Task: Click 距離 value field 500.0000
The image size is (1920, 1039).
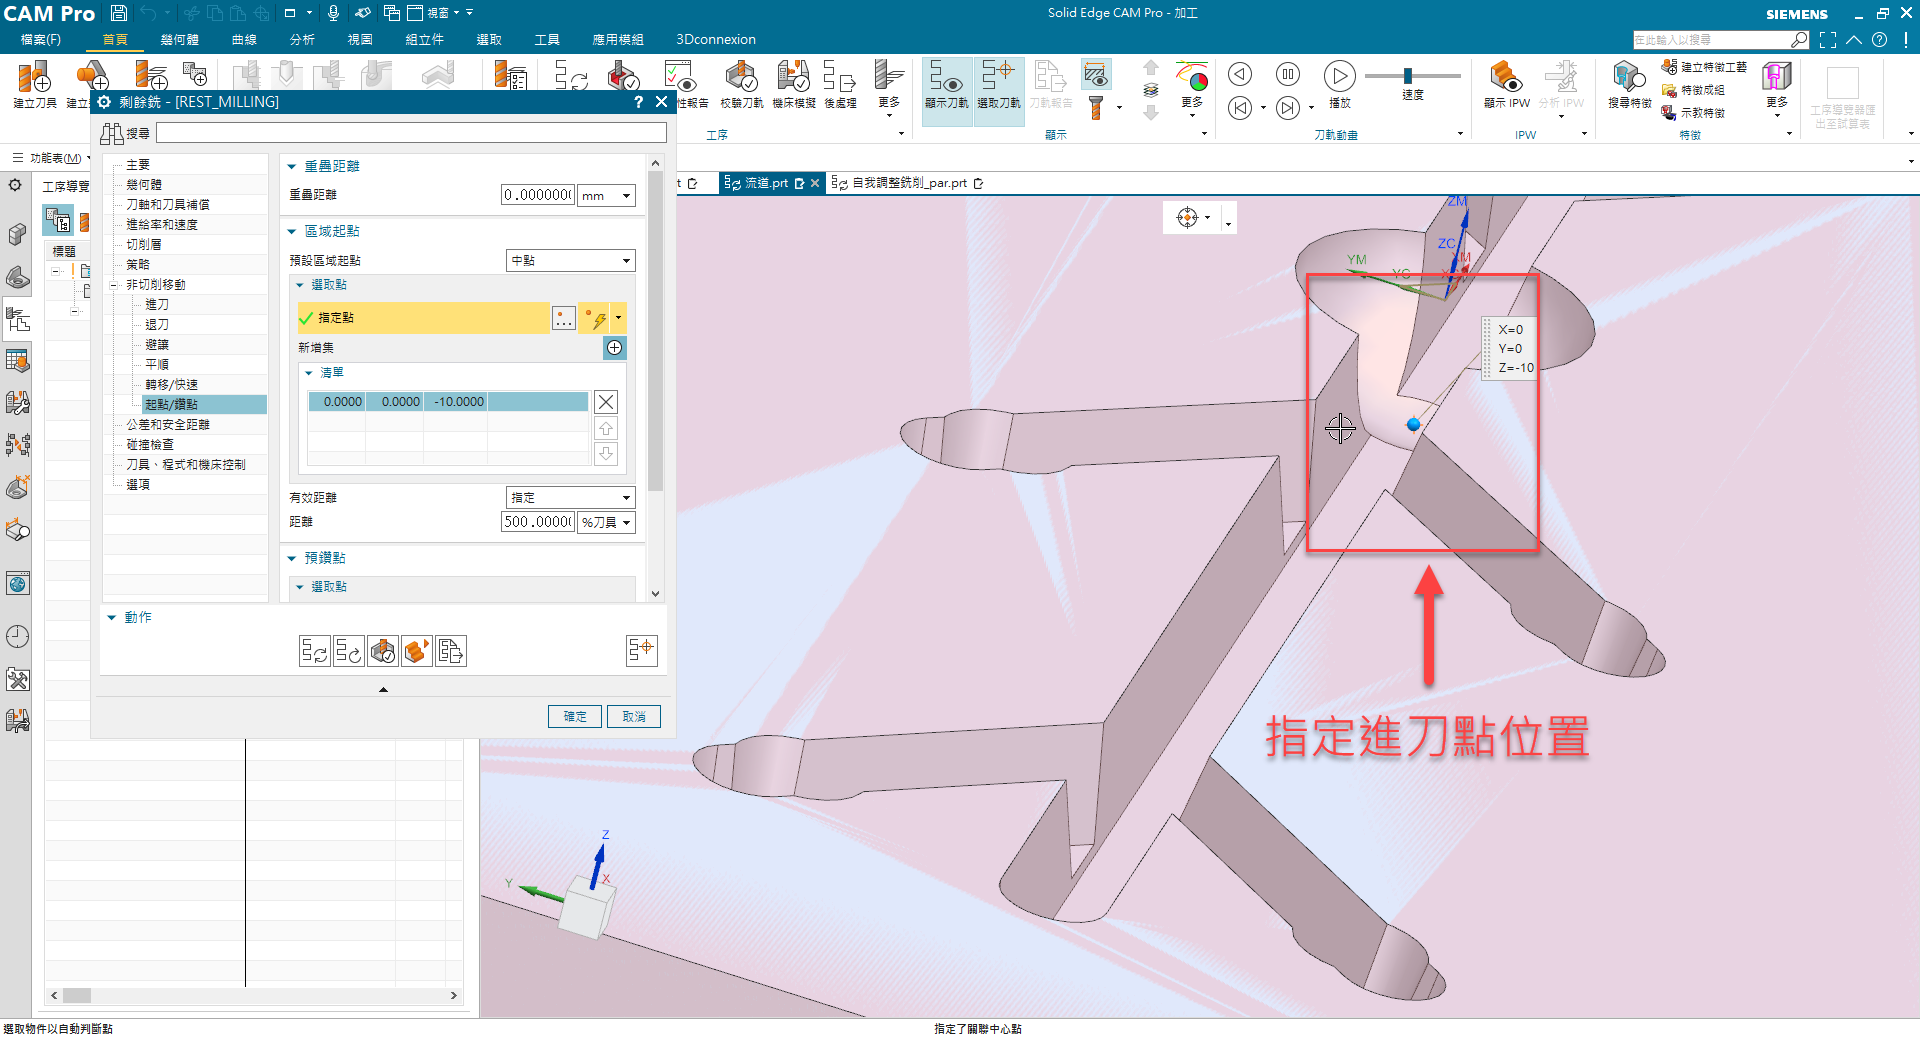Action: click(538, 523)
